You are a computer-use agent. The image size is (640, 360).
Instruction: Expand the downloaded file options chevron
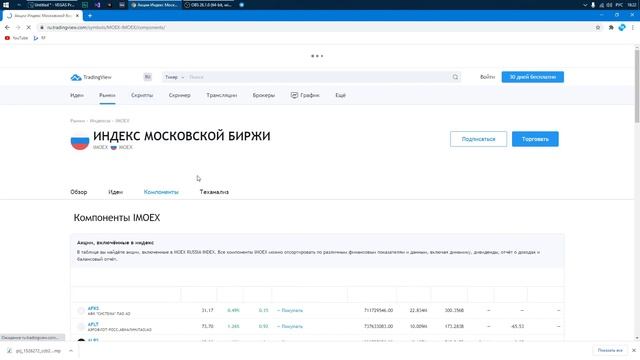pos(71,351)
